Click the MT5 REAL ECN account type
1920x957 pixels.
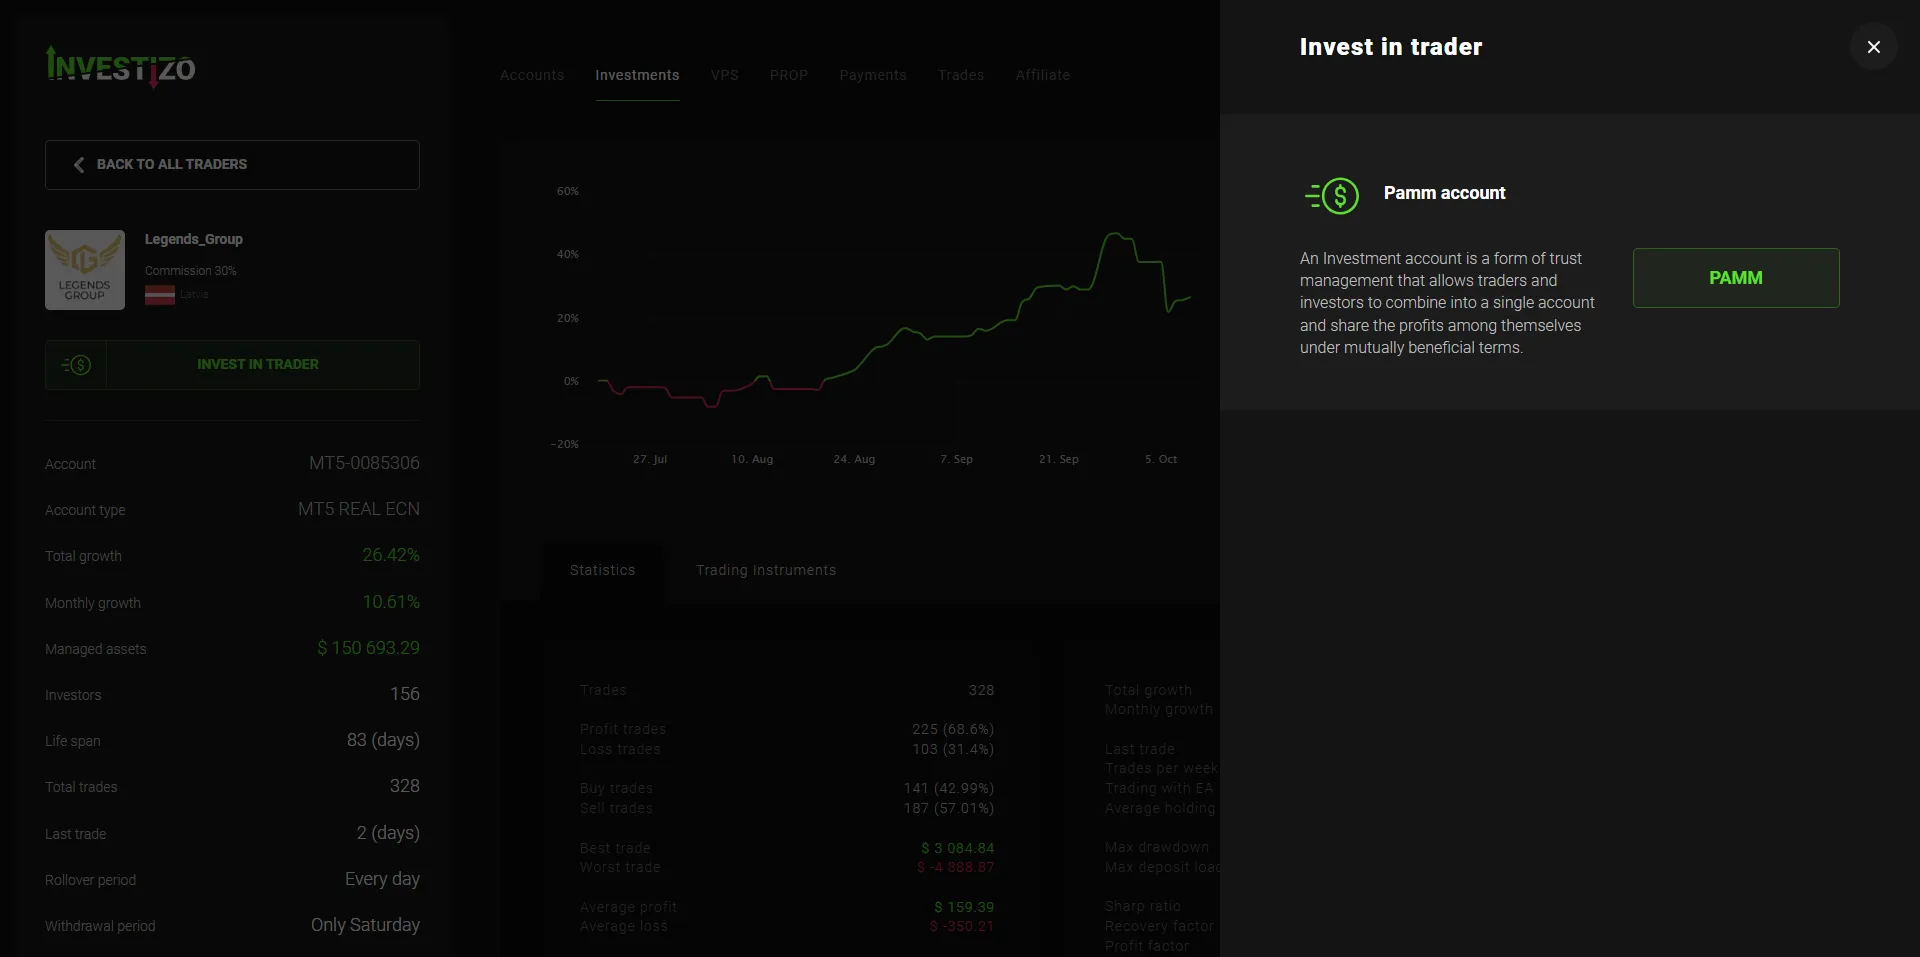pos(359,509)
